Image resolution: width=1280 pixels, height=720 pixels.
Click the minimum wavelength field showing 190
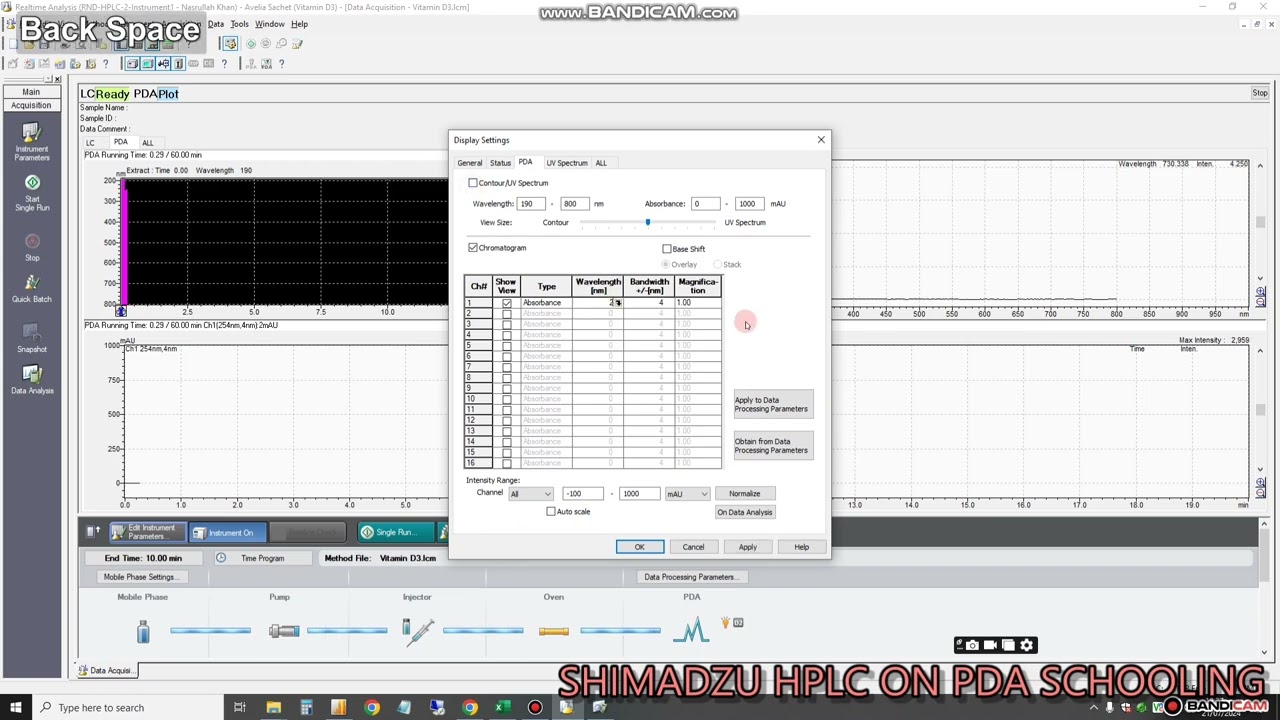(531, 204)
